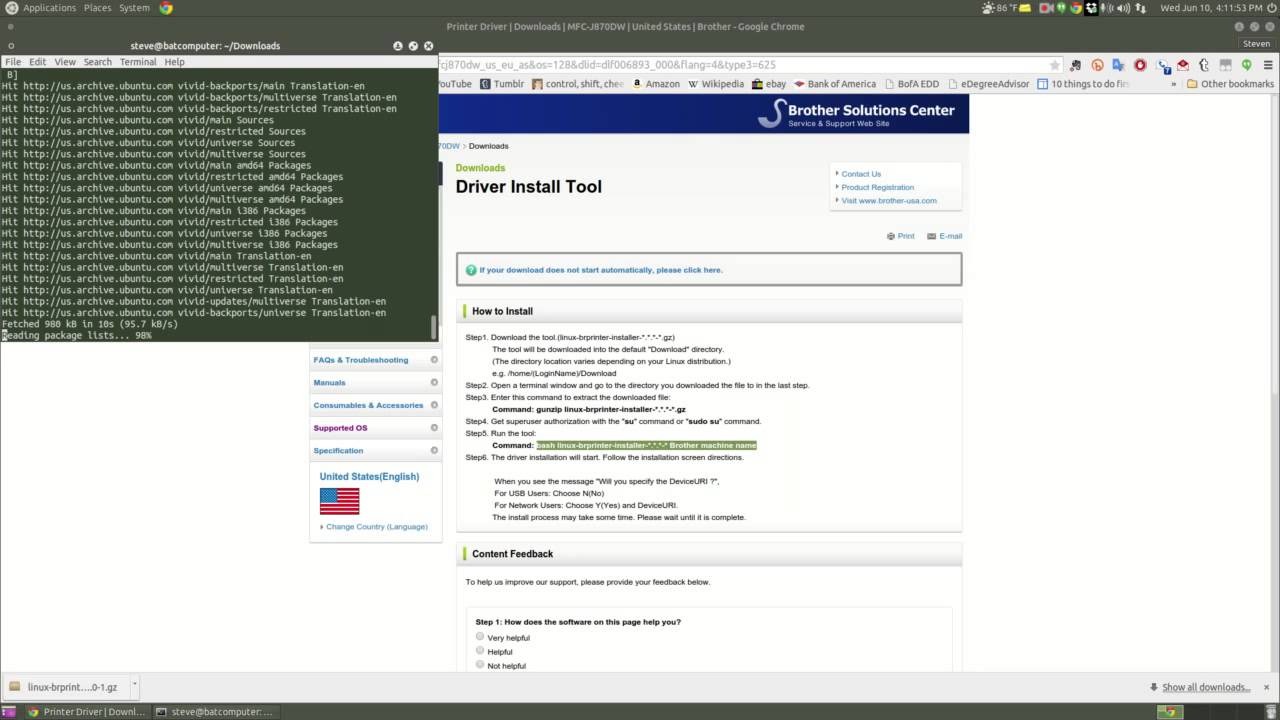Open the terminal Help menu

pos(174,62)
